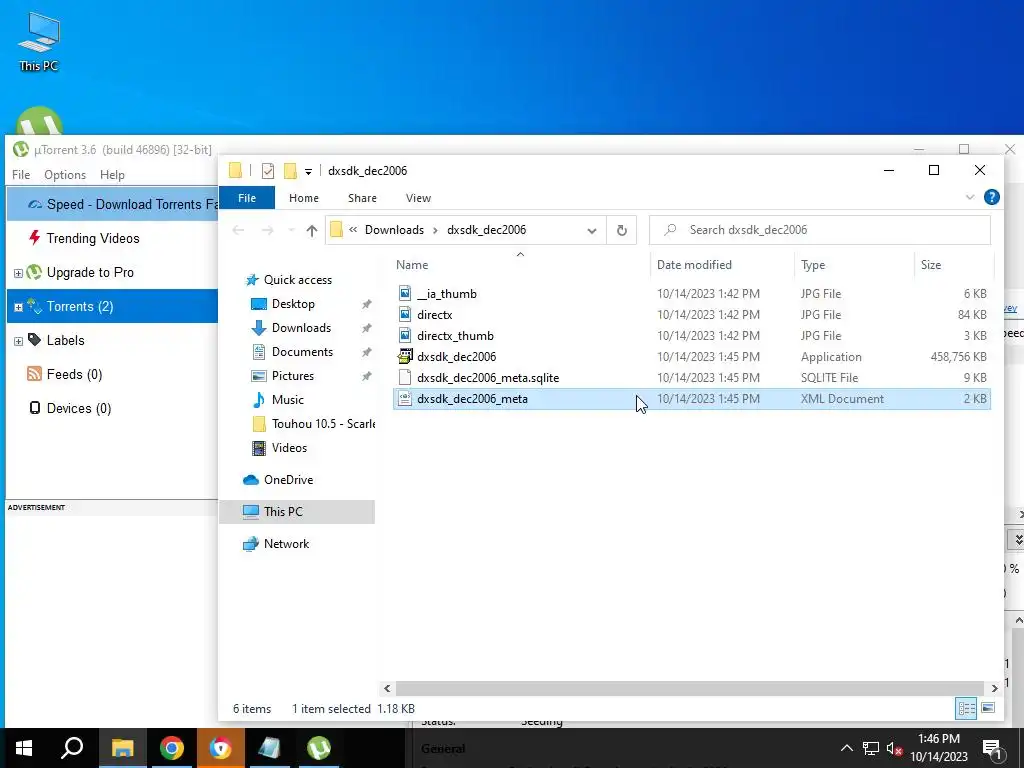The width and height of the screenshot is (1024, 768).
Task: Show hidden system tray icons
Action: [x=846, y=748]
